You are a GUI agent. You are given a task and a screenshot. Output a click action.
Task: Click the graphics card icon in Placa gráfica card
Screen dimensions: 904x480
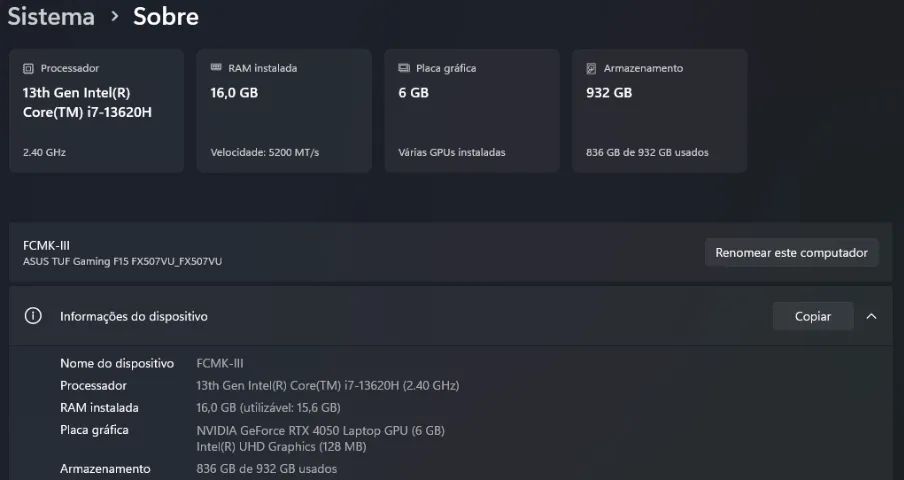[404, 68]
